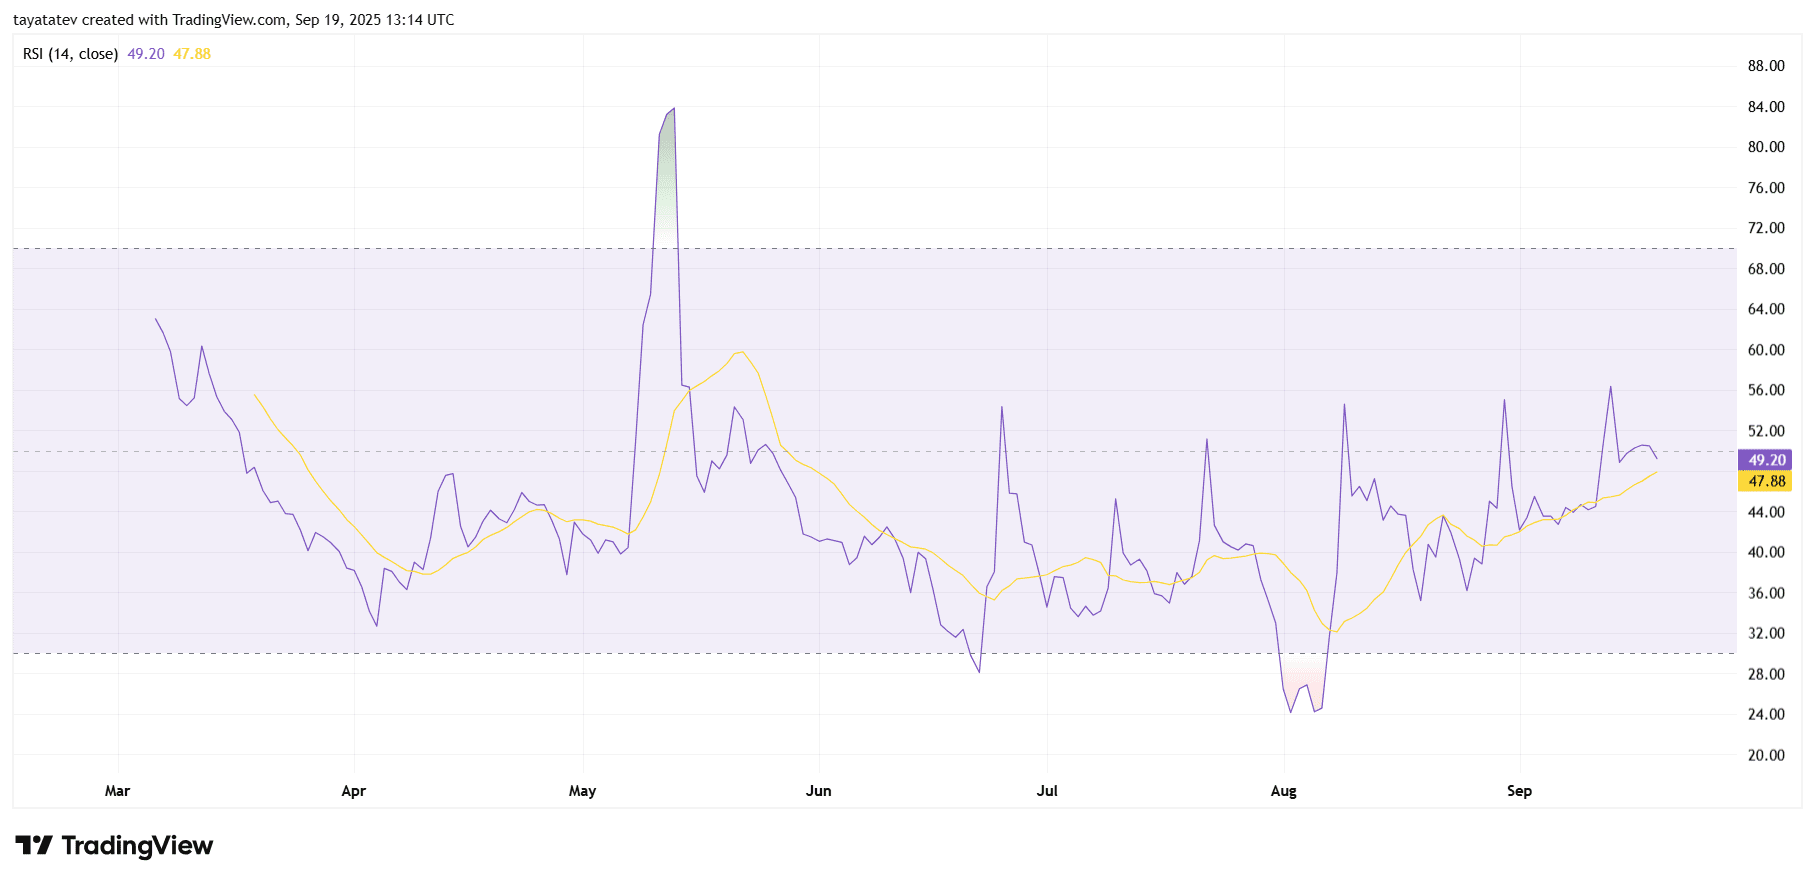Image resolution: width=1815 pixels, height=883 pixels.
Task: Click the TradingView wordmark text
Action: [137, 846]
